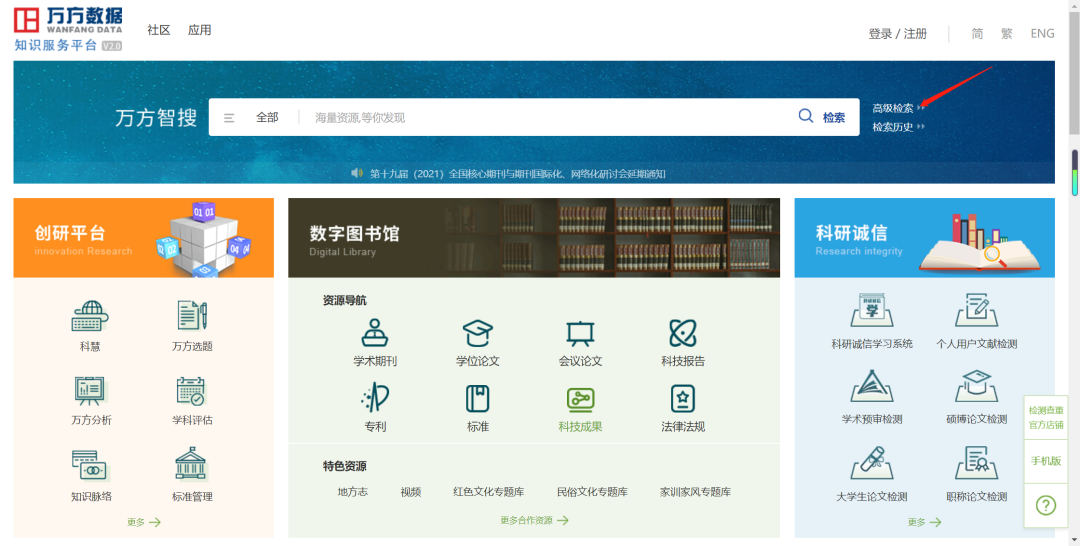
Task: Open the 标准管理 icon
Action: [191, 463]
